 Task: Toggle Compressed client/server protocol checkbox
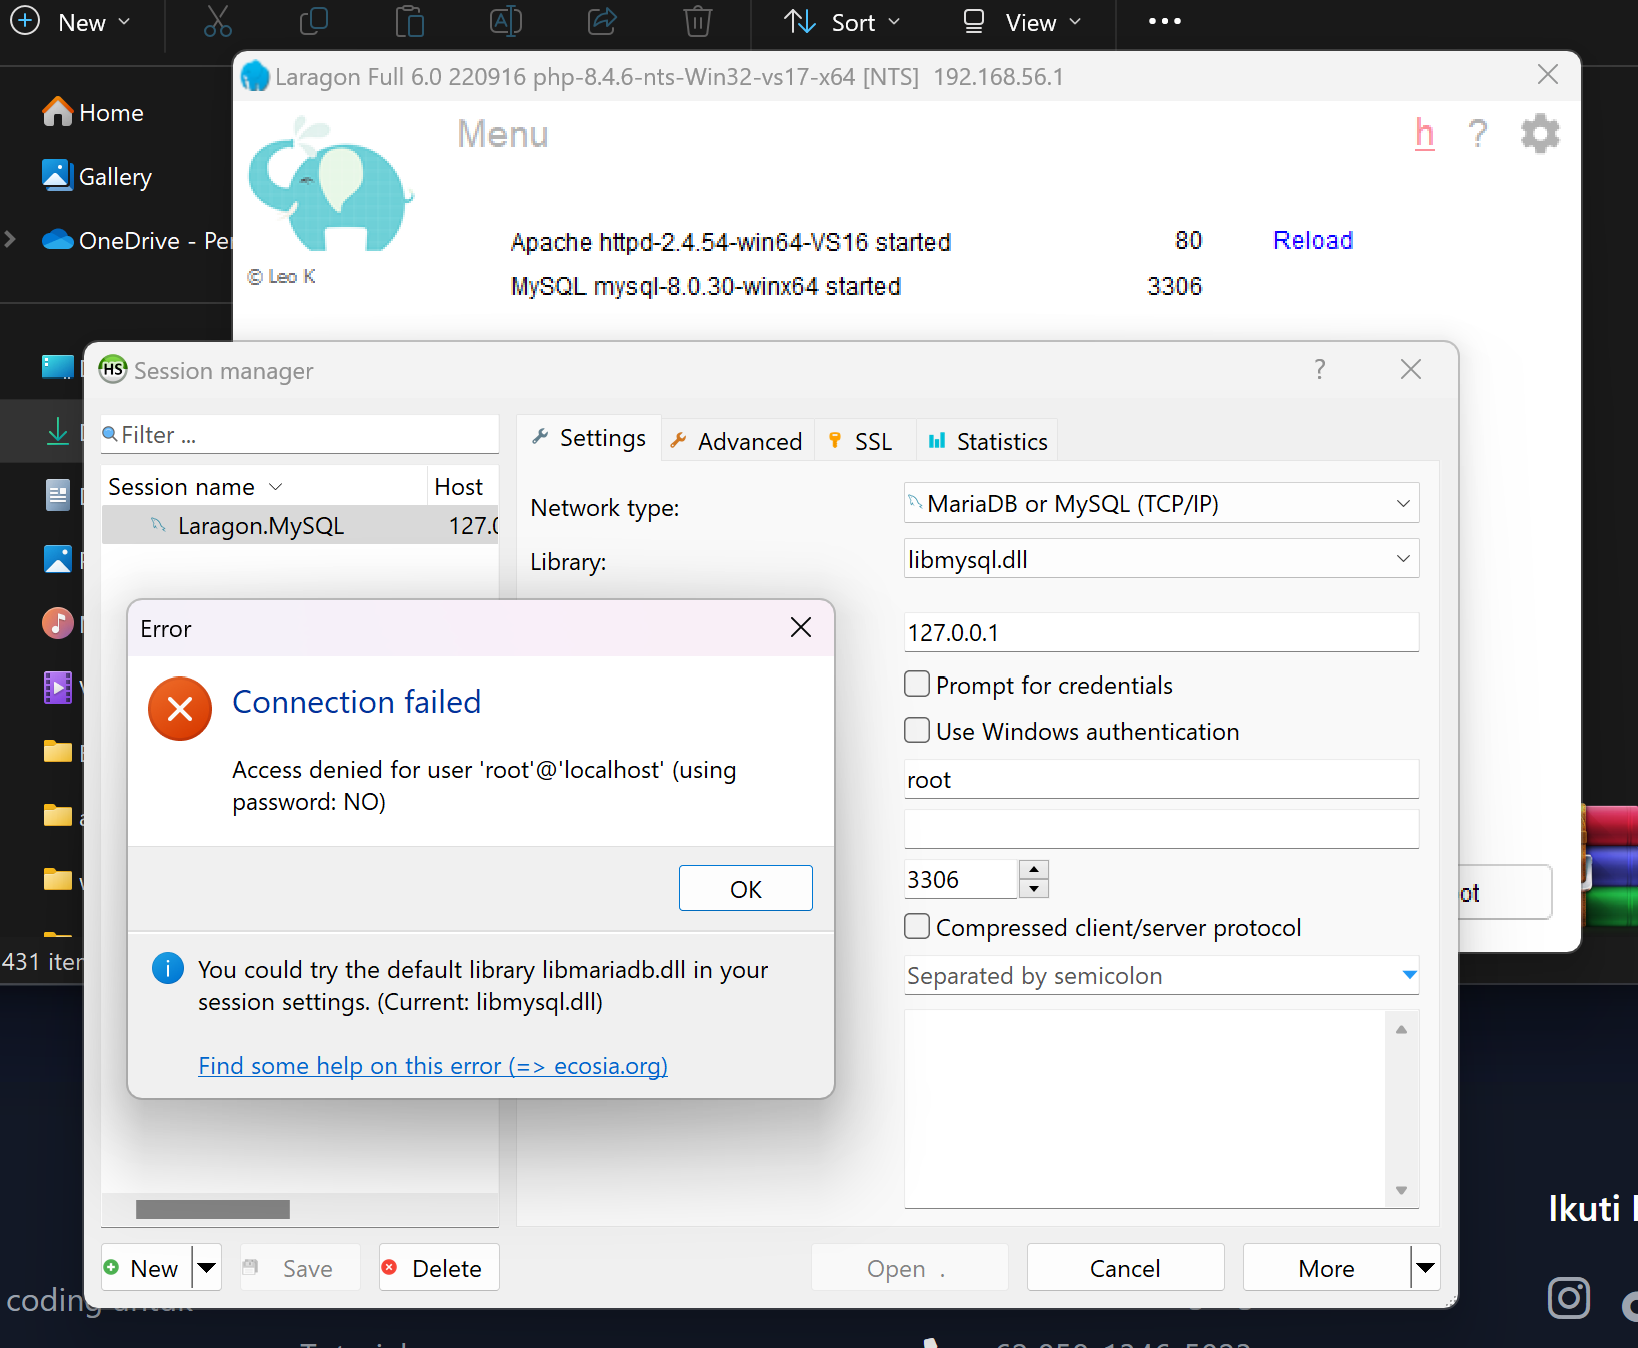click(x=917, y=927)
